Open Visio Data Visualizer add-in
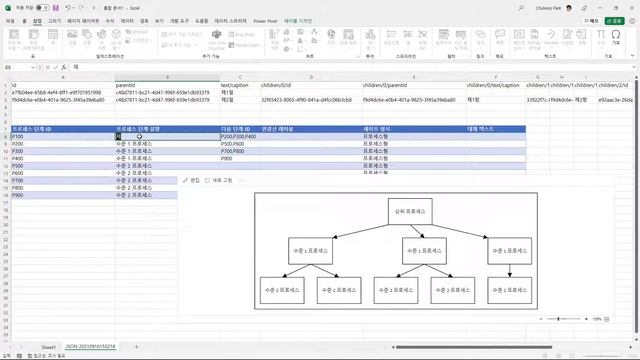 coord(216,40)
